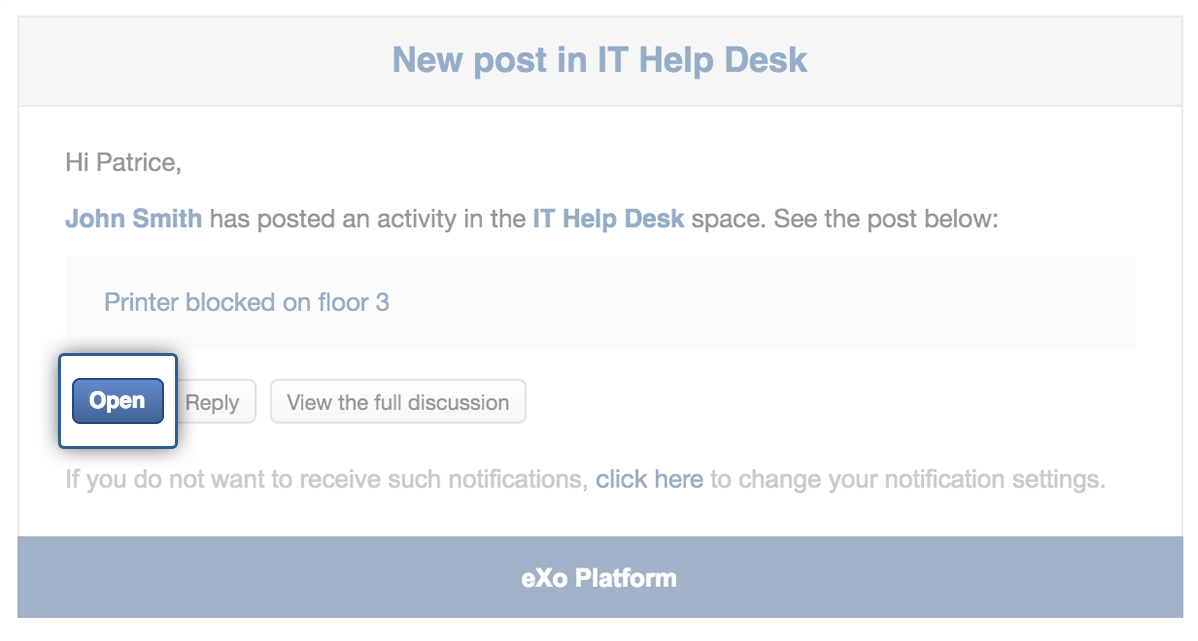Viewport: 1198px width, 641px height.
Task: Click the blue Open button
Action: 118,400
